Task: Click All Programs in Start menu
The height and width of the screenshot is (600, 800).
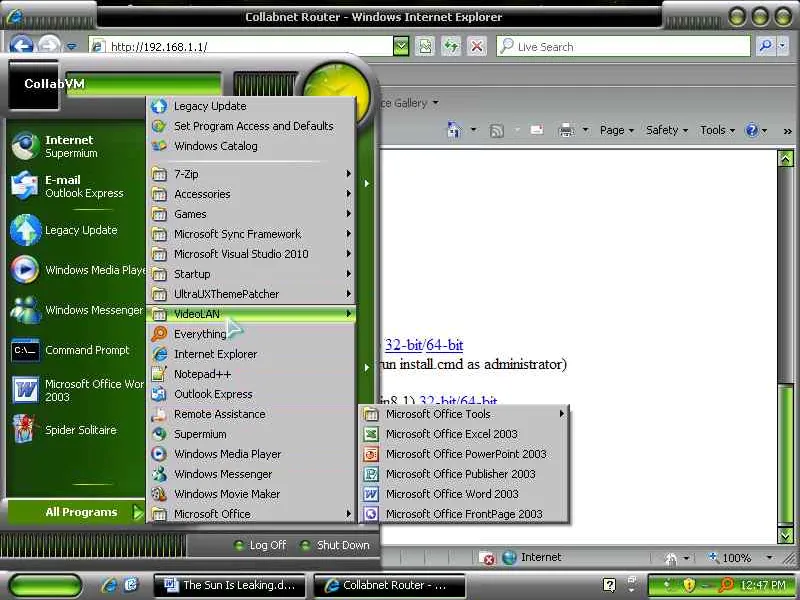Action: coord(77,512)
